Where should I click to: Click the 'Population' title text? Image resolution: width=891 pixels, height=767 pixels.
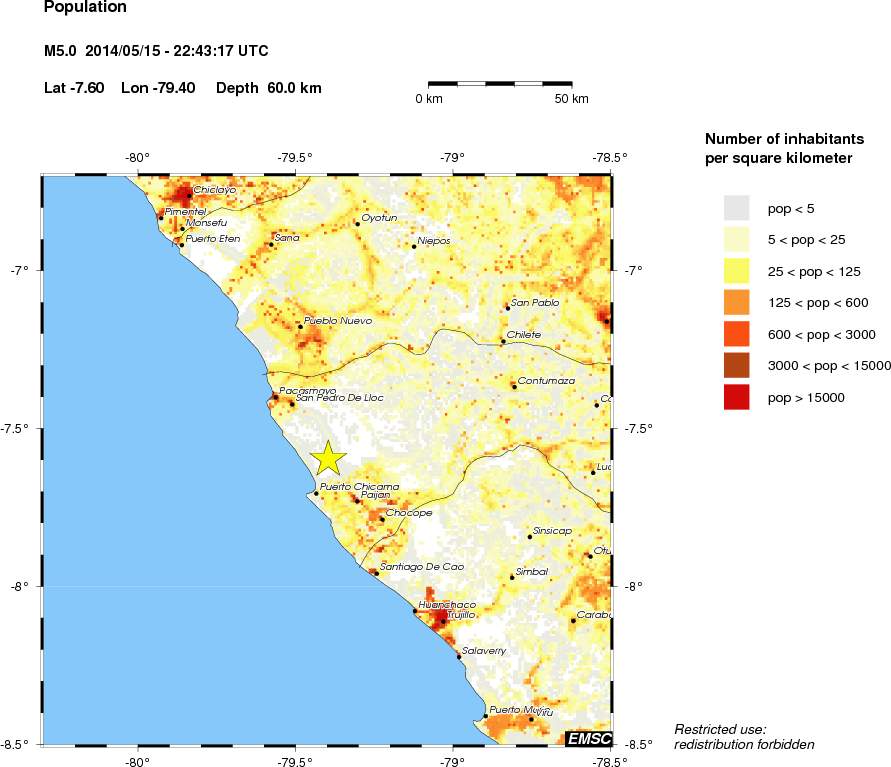(85, 7)
